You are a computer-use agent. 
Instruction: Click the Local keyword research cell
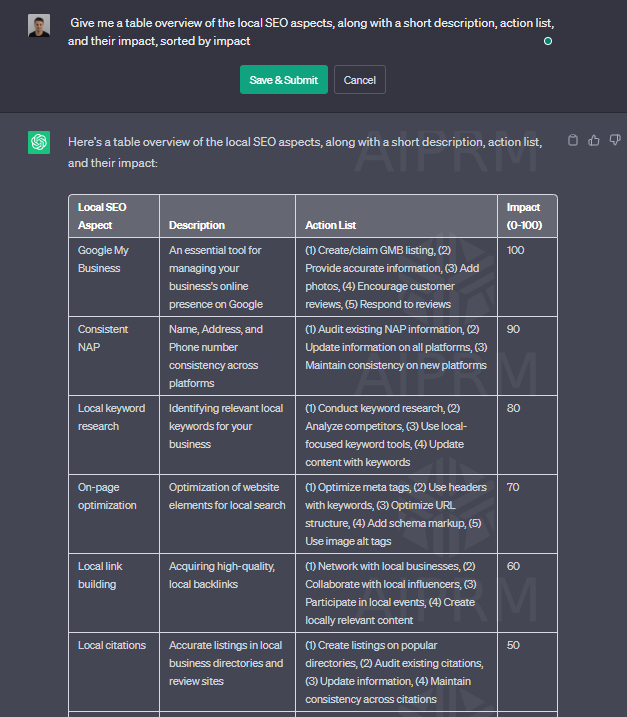tap(111, 417)
